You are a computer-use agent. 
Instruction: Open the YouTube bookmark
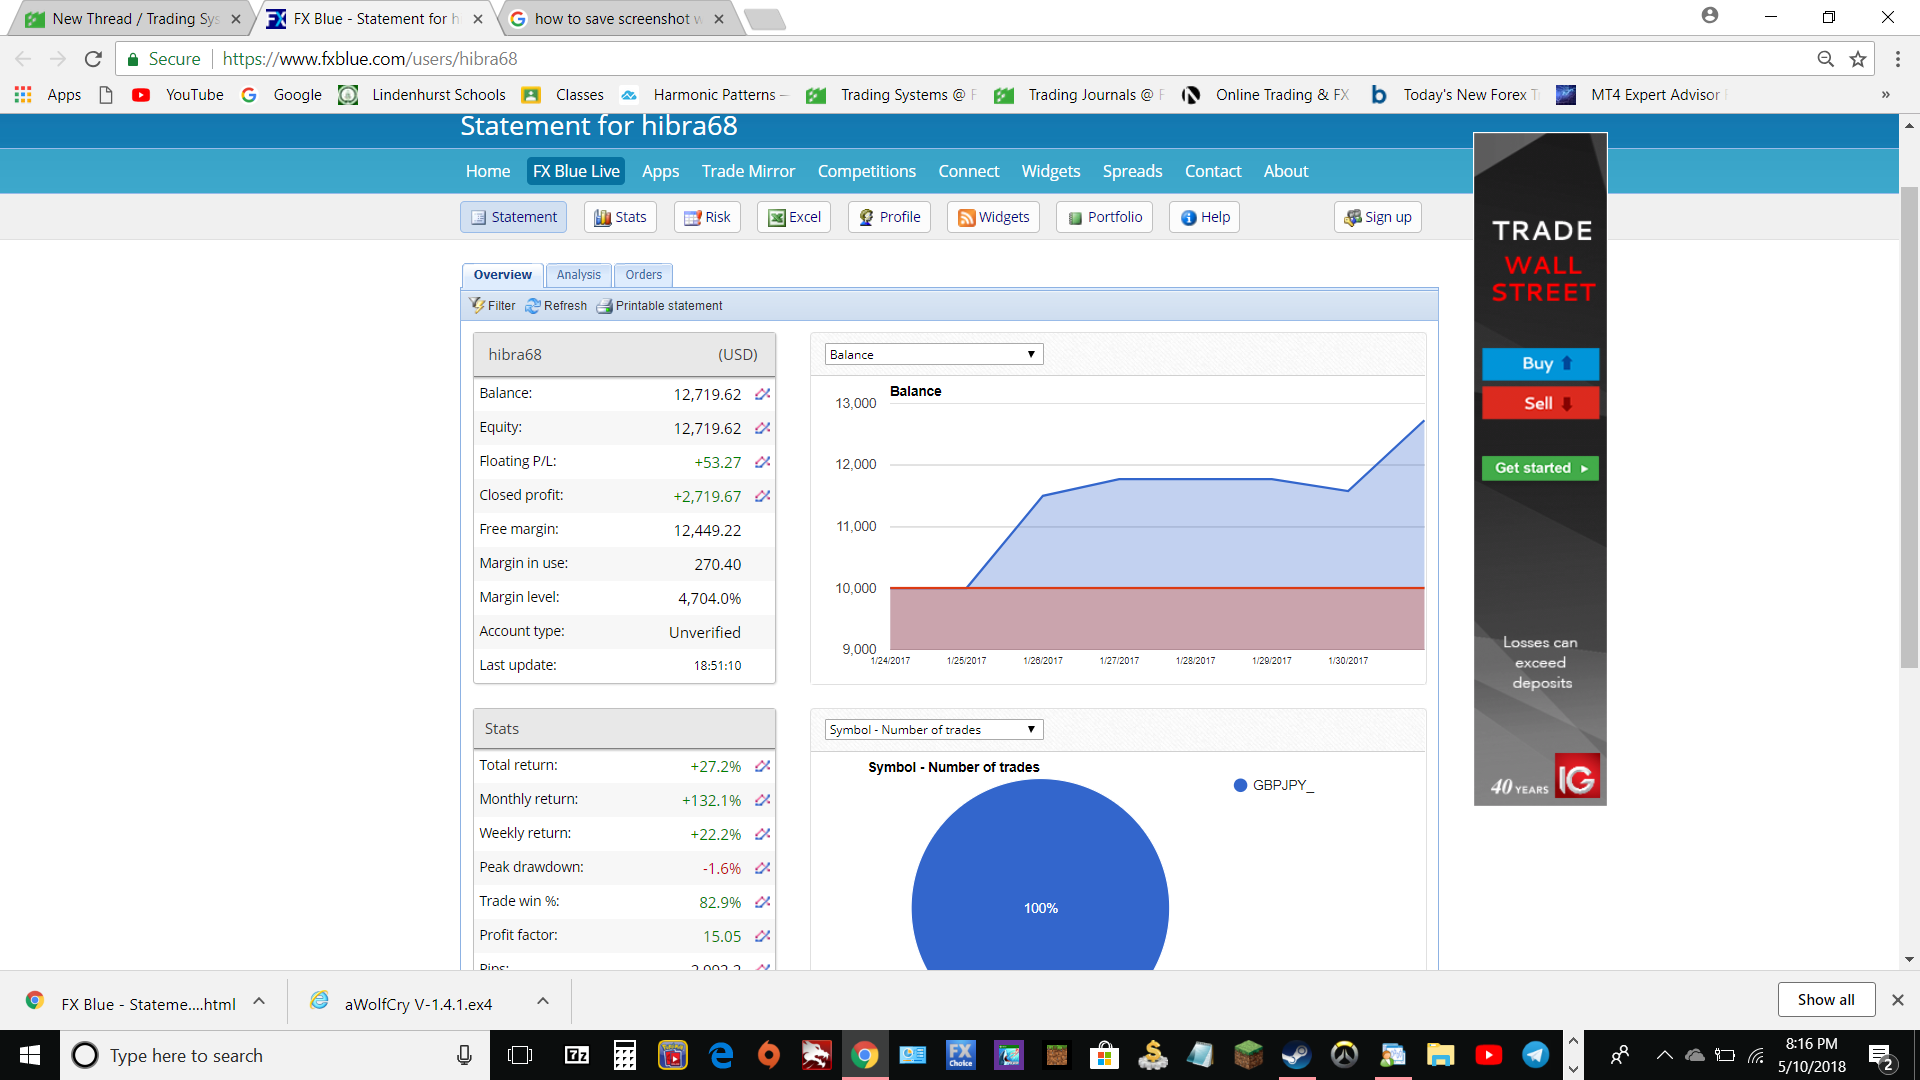178,95
